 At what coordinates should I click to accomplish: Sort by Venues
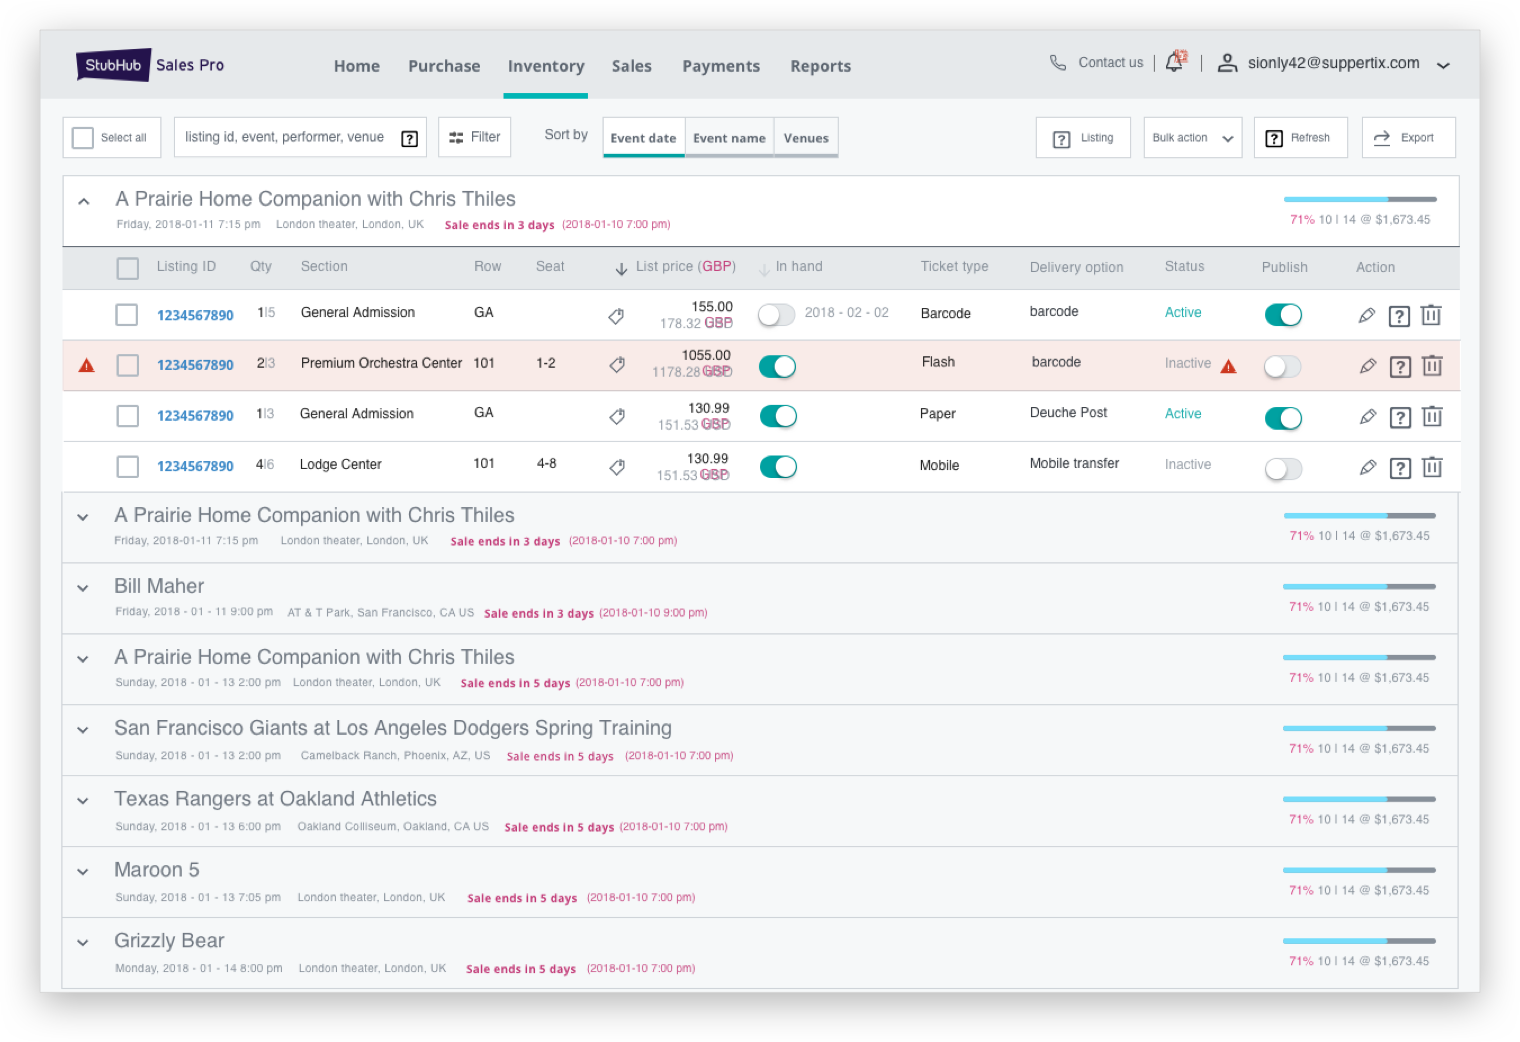(806, 138)
